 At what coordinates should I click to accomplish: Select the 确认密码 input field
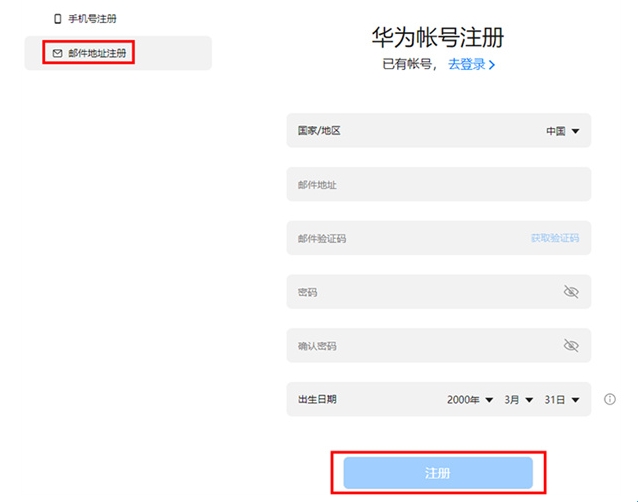point(420,347)
